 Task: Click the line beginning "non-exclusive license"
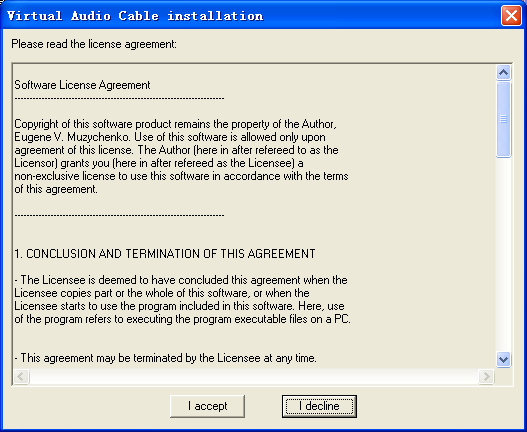pyautogui.click(x=181, y=176)
